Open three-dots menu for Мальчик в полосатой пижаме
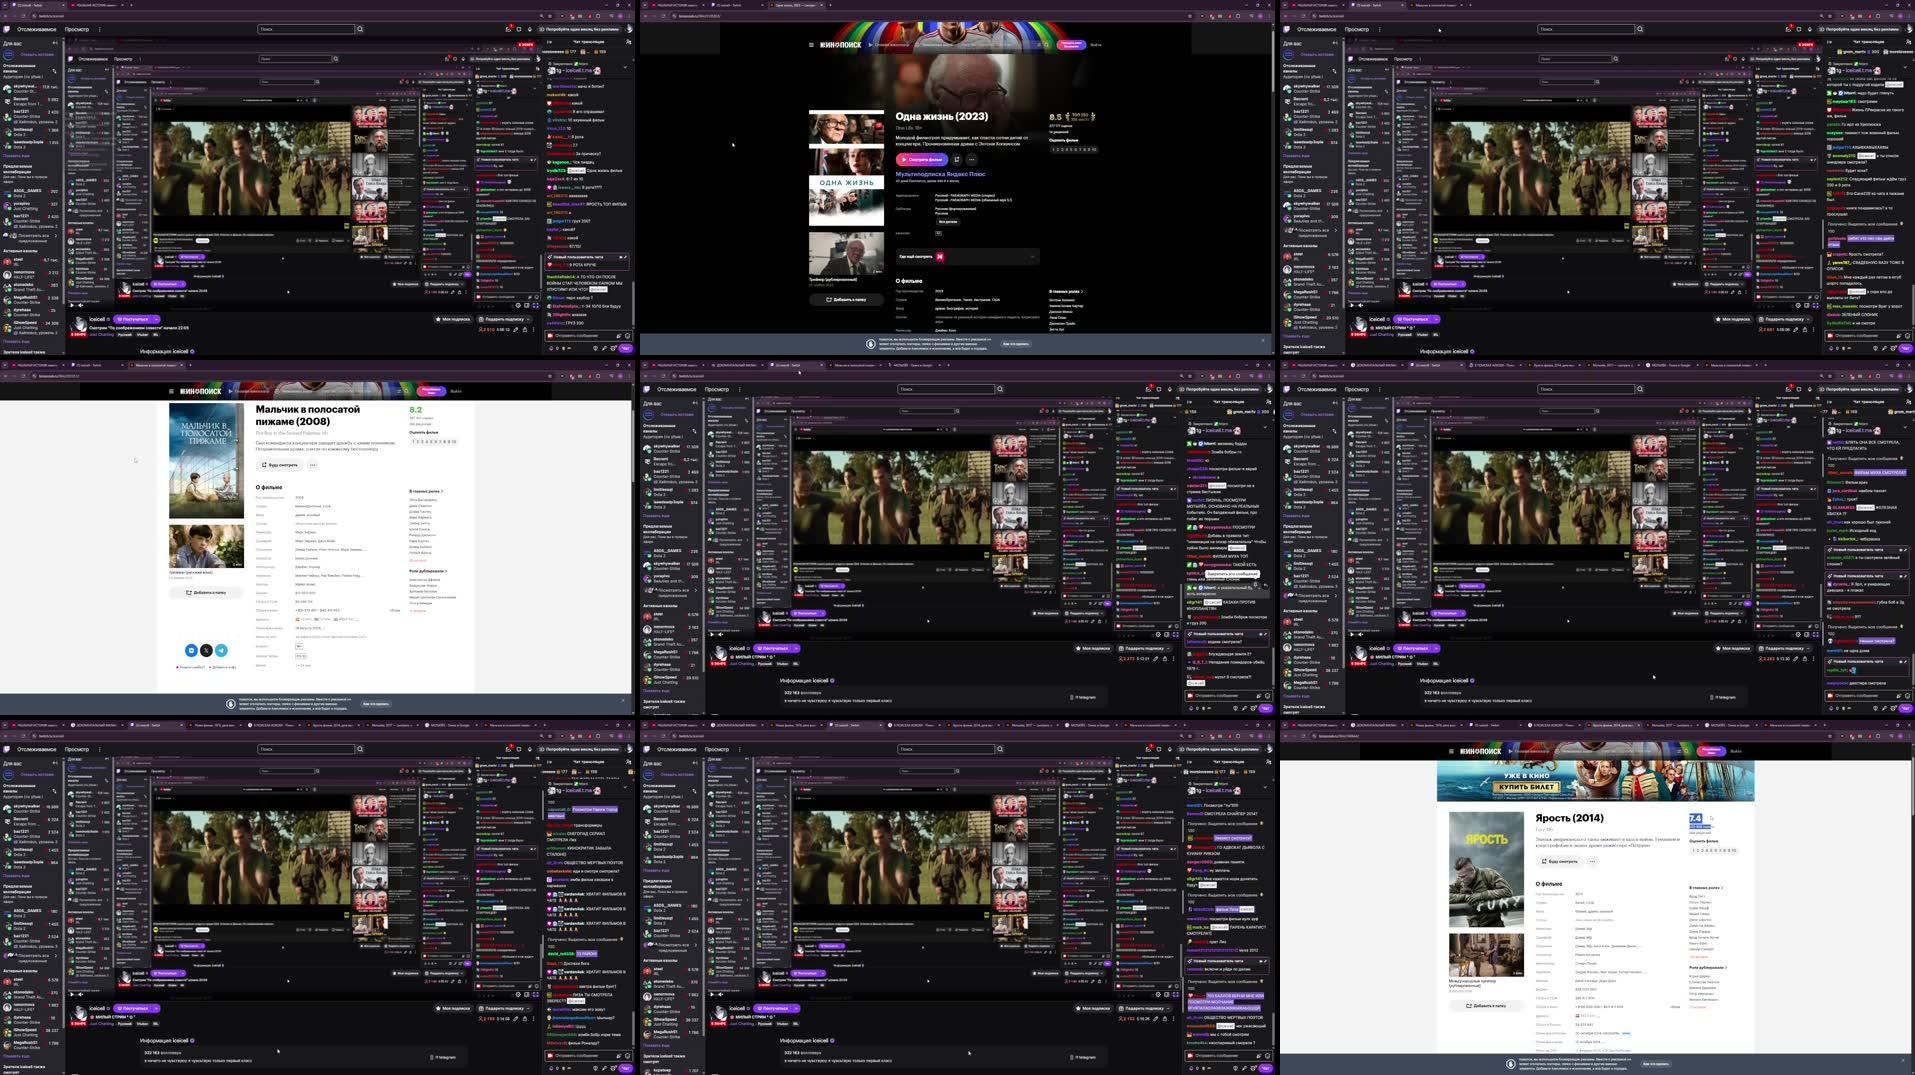Viewport: 1915px width, 1075px height. (x=312, y=465)
